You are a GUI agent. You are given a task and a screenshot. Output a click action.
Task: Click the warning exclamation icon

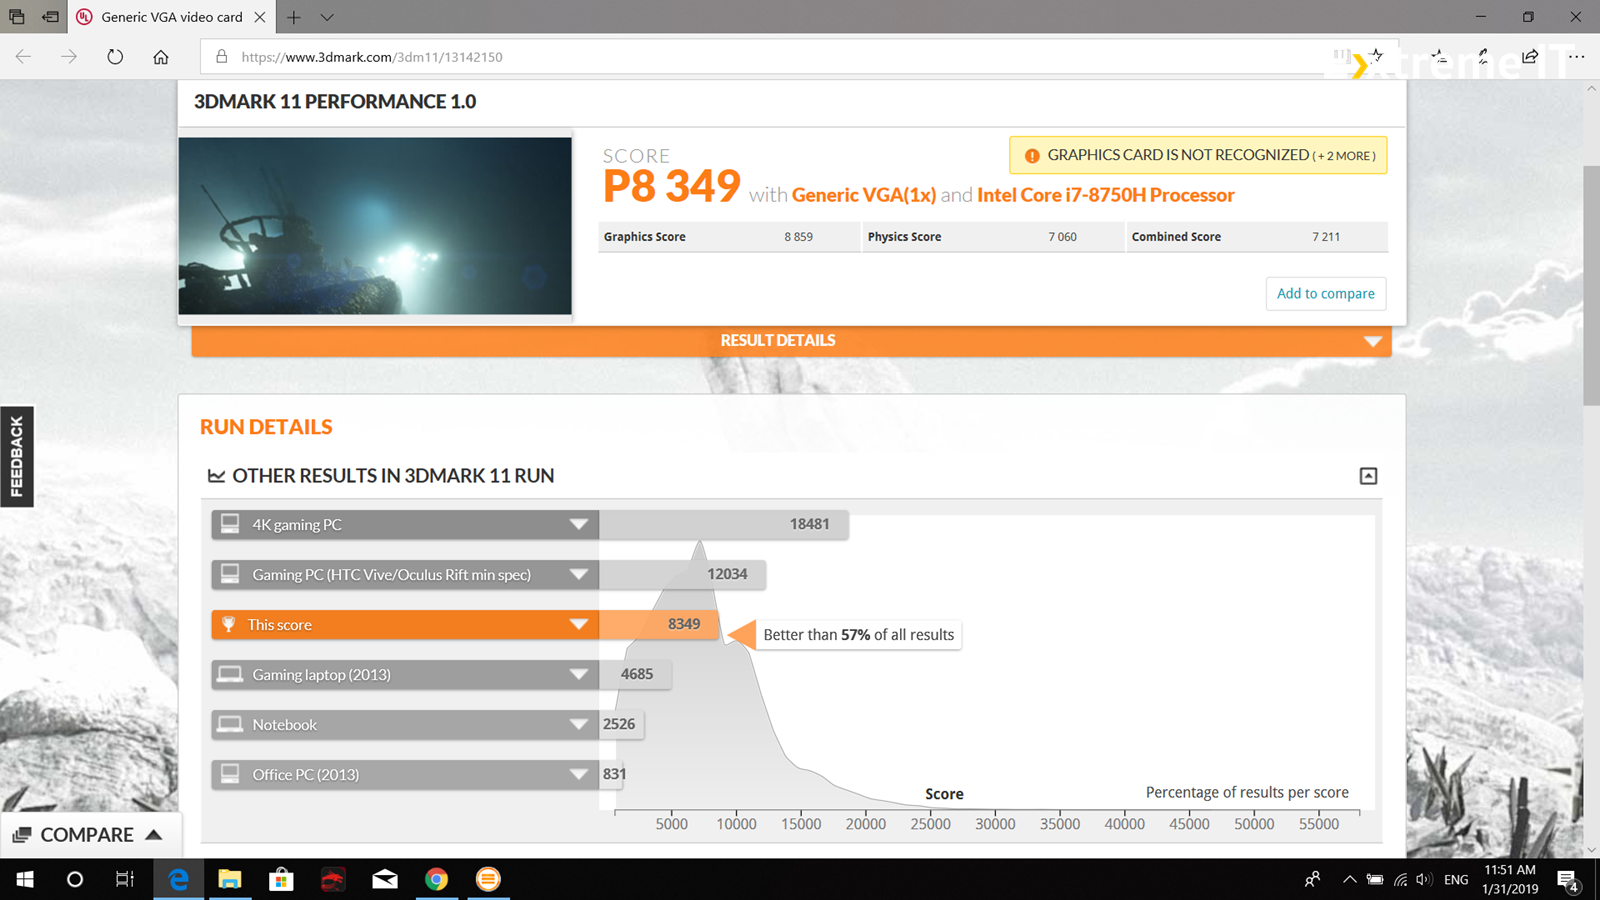tap(1032, 156)
